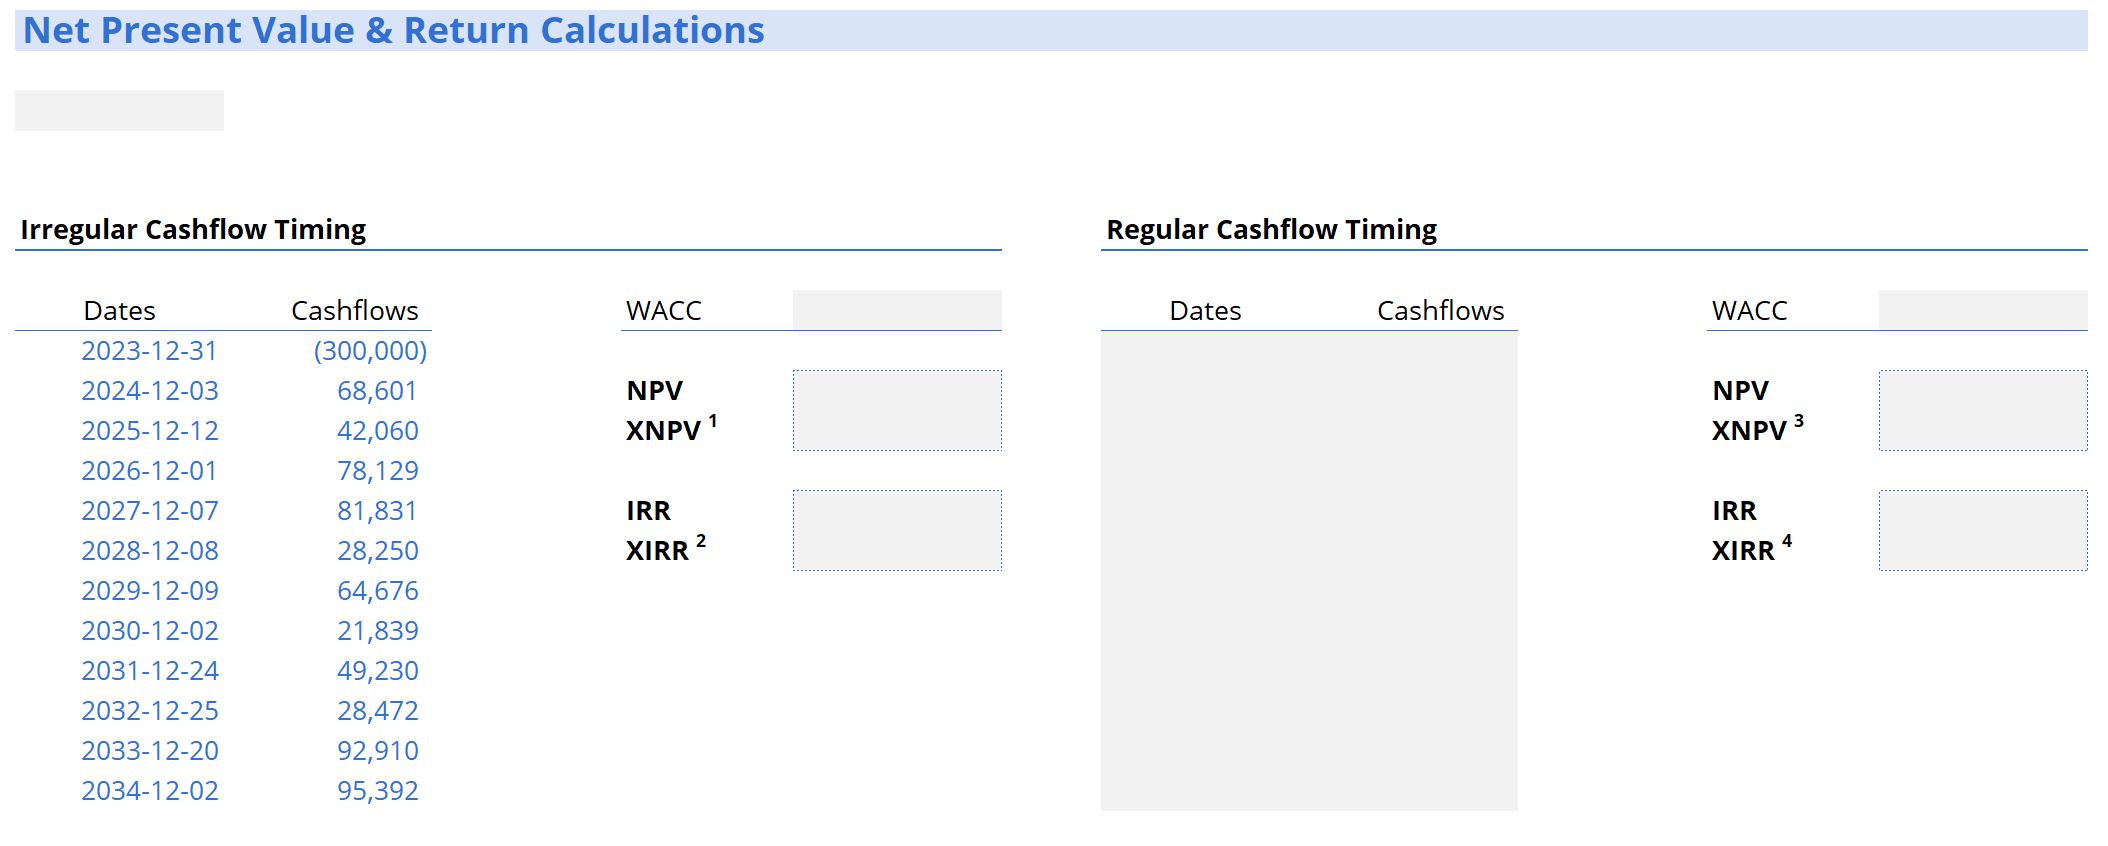Click the WACC input cell under Regular Cashflow Timing
2108x846 pixels.
click(x=1982, y=310)
